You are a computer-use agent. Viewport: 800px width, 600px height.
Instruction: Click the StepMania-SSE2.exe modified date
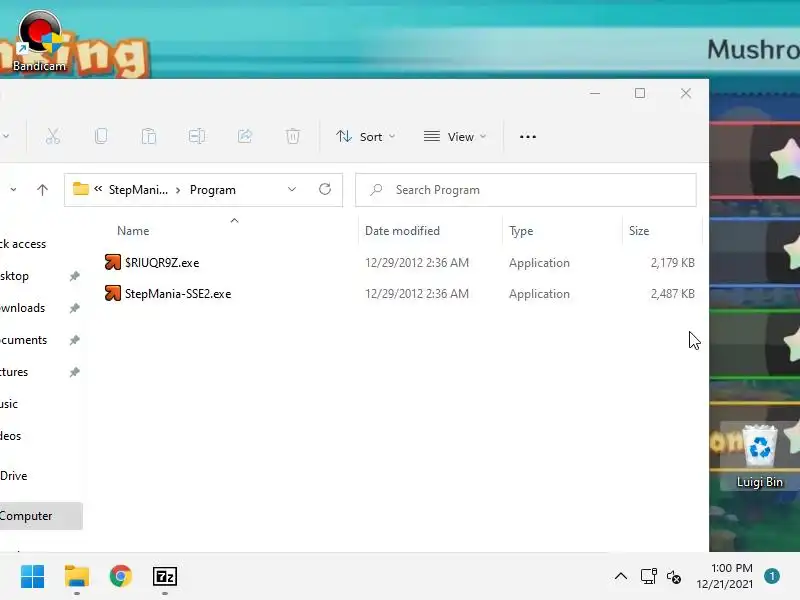click(416, 294)
